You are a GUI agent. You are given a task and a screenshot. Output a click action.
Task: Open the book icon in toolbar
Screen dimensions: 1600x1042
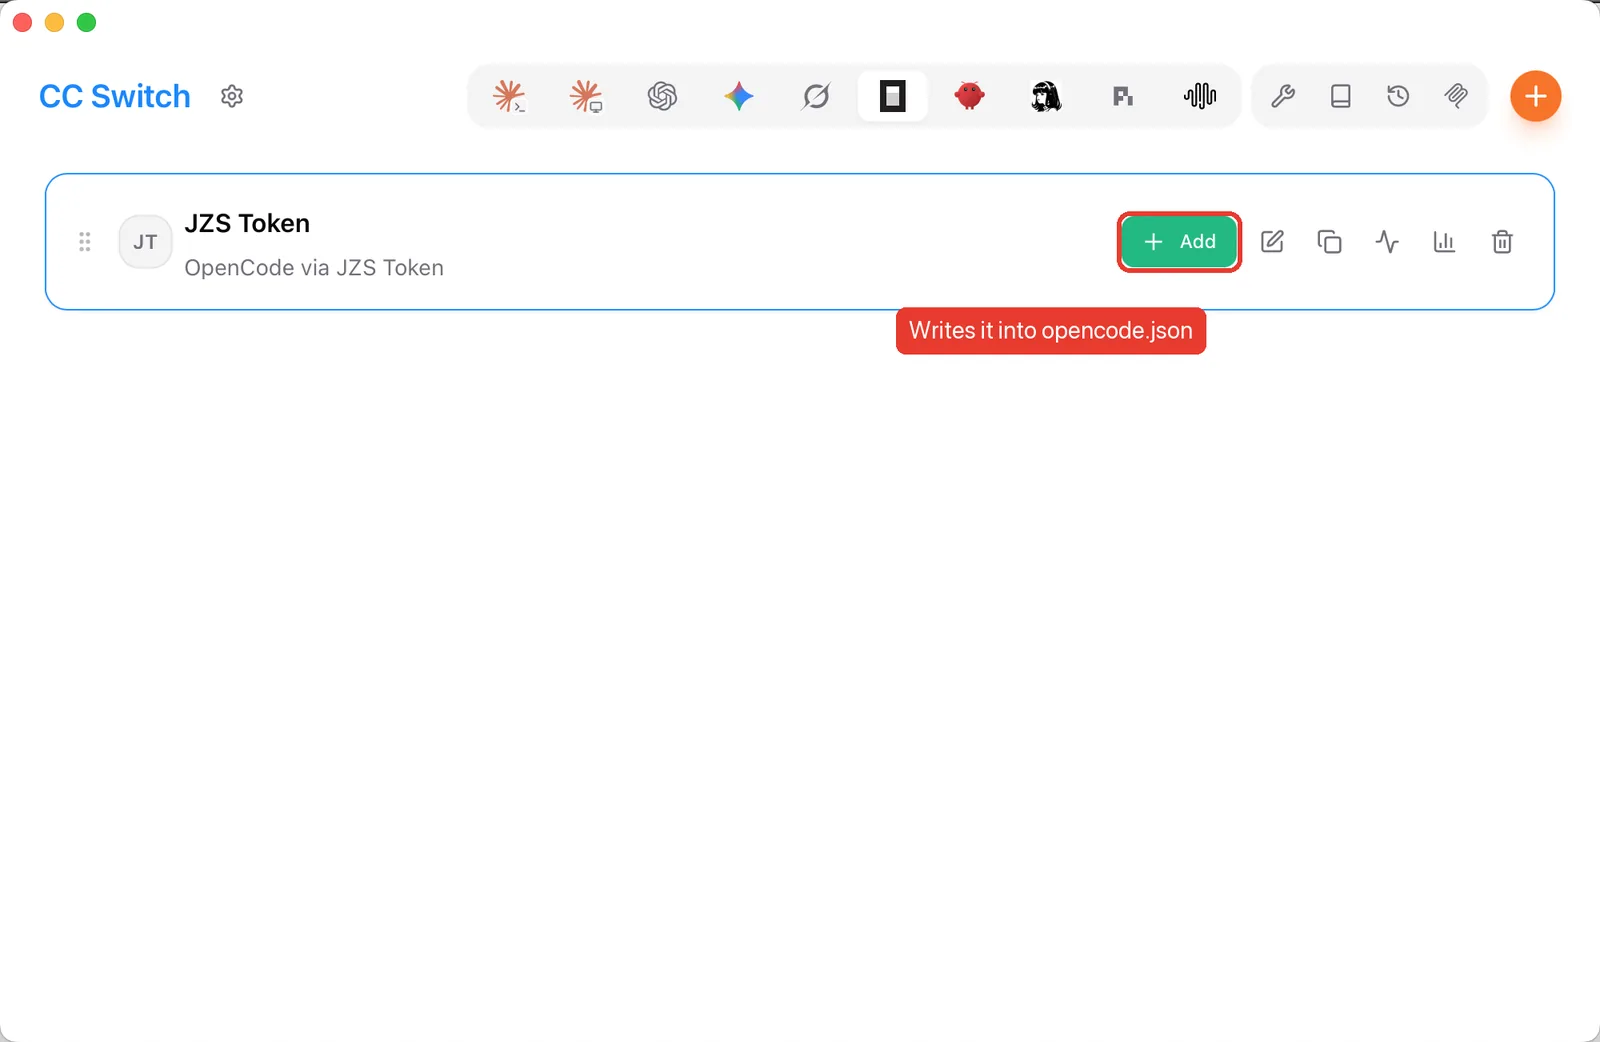tap(1341, 96)
